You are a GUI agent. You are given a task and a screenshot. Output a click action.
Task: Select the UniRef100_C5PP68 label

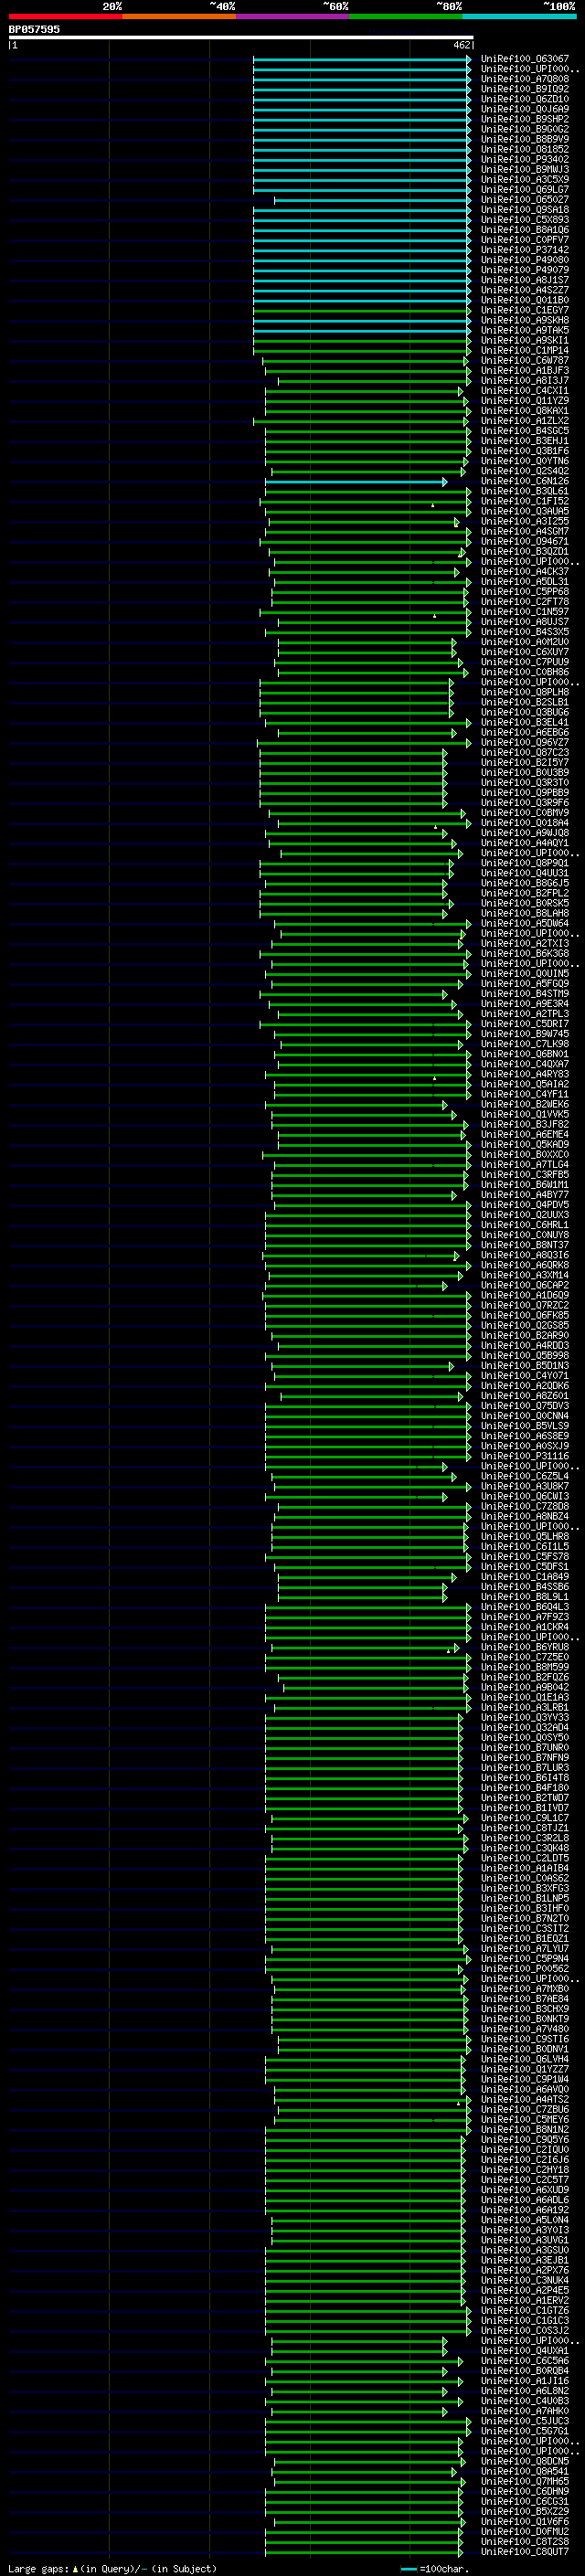pos(524,592)
